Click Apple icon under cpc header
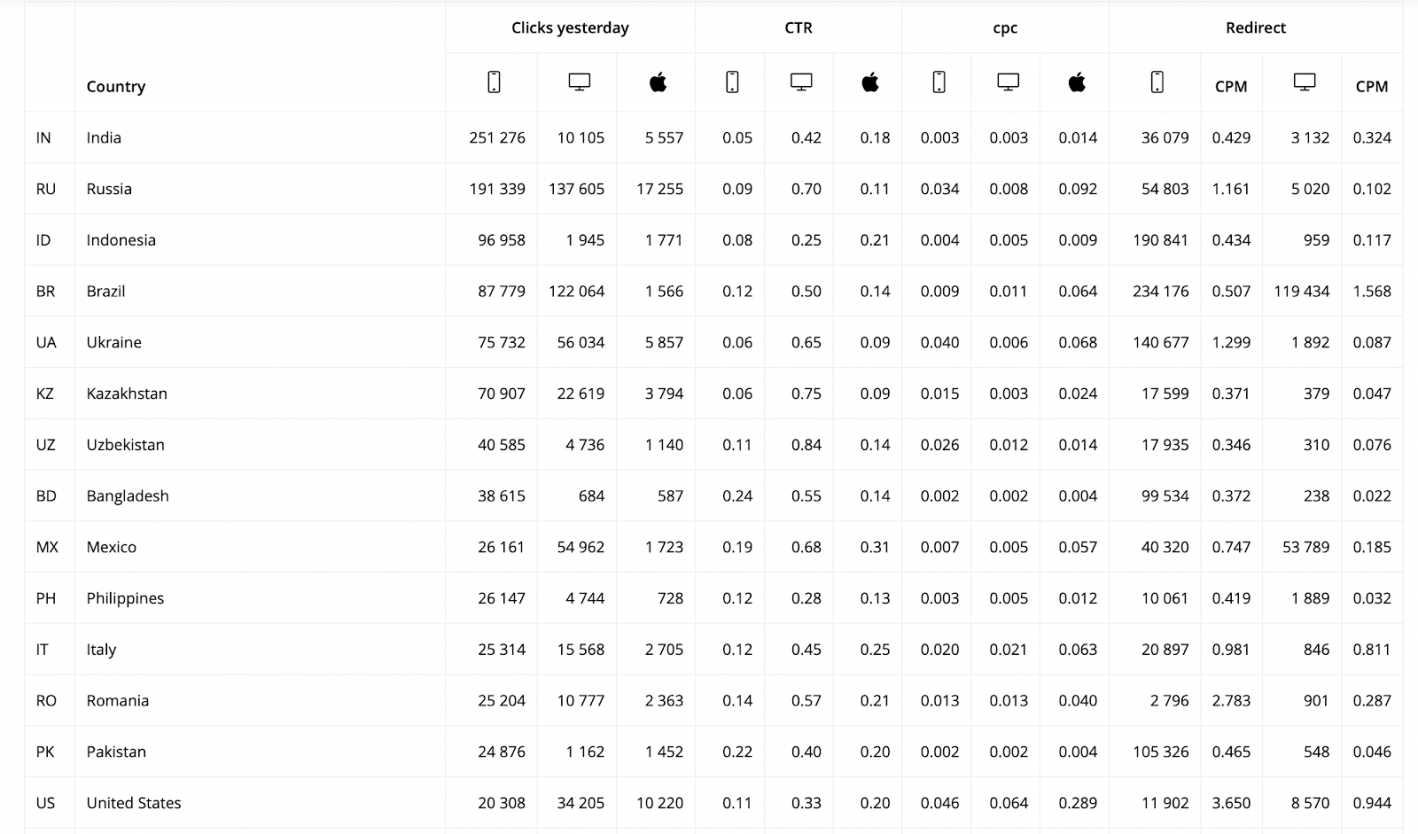 coord(1077,83)
